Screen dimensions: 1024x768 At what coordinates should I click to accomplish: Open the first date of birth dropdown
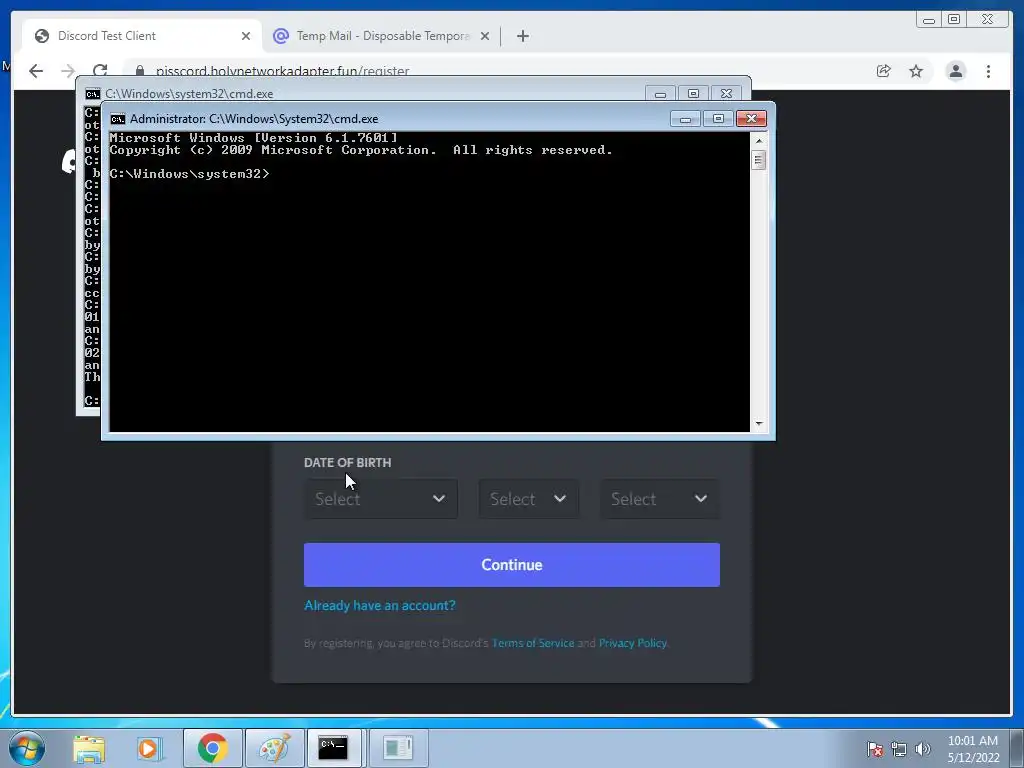click(x=381, y=499)
